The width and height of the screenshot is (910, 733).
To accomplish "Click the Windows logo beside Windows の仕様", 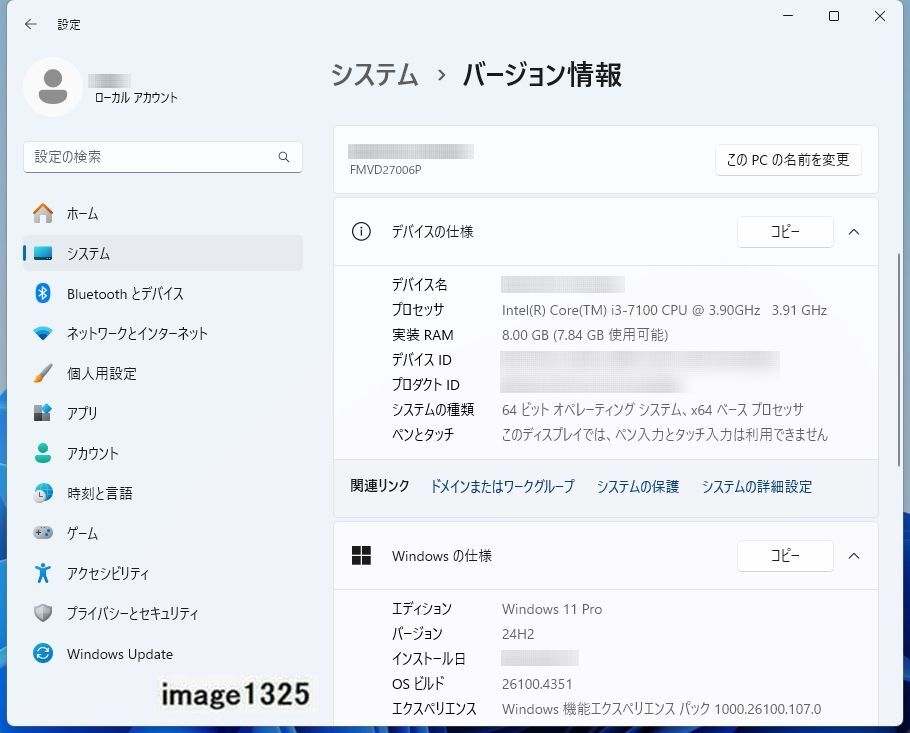I will point(361,555).
